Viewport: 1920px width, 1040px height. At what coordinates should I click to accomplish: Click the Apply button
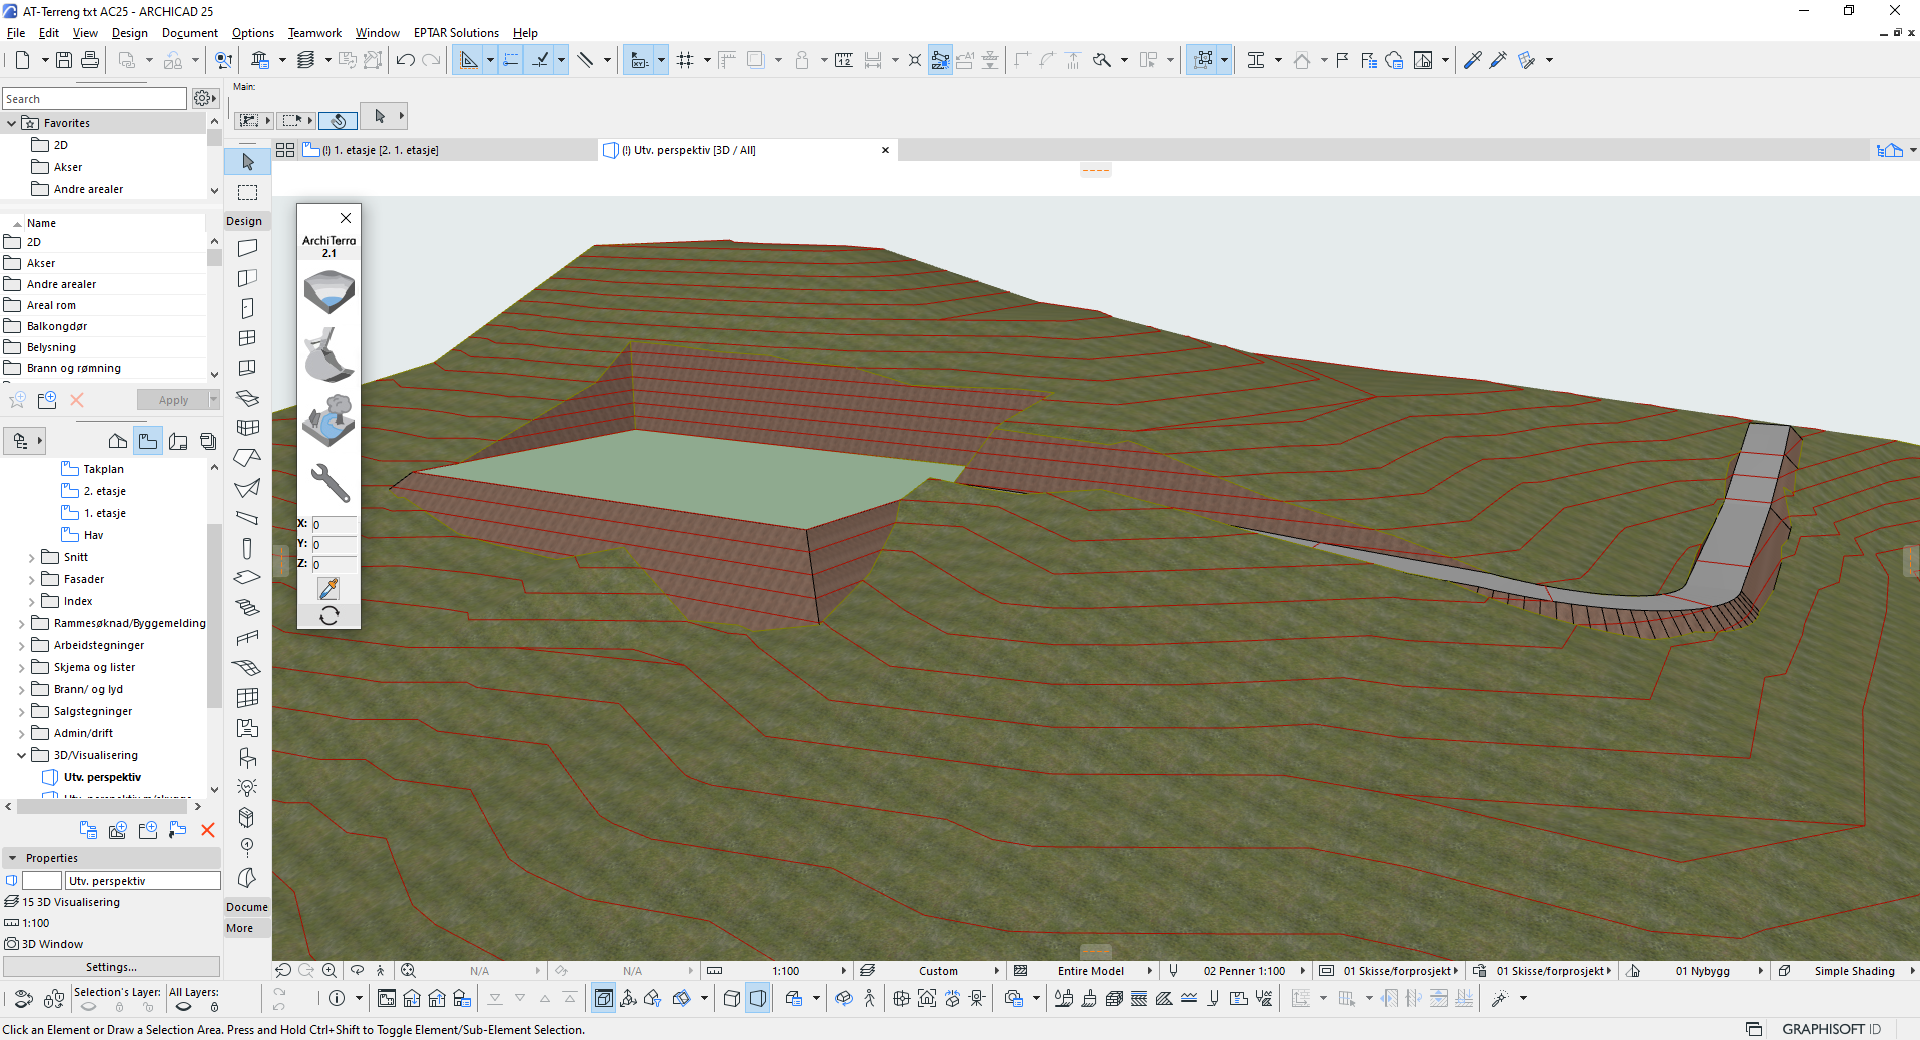(173, 400)
